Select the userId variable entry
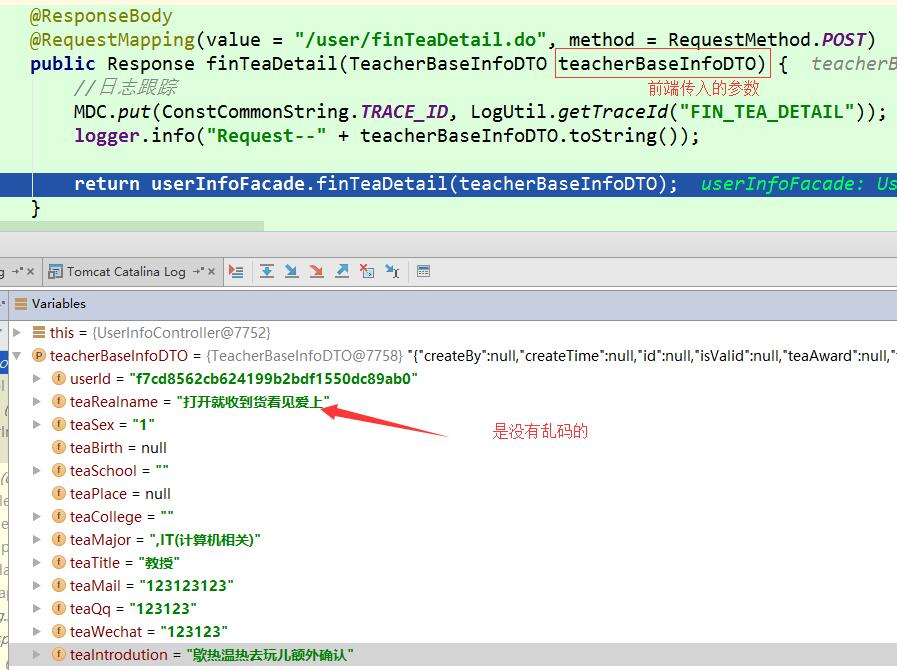Viewport: 897px width, 670px height. point(92,378)
